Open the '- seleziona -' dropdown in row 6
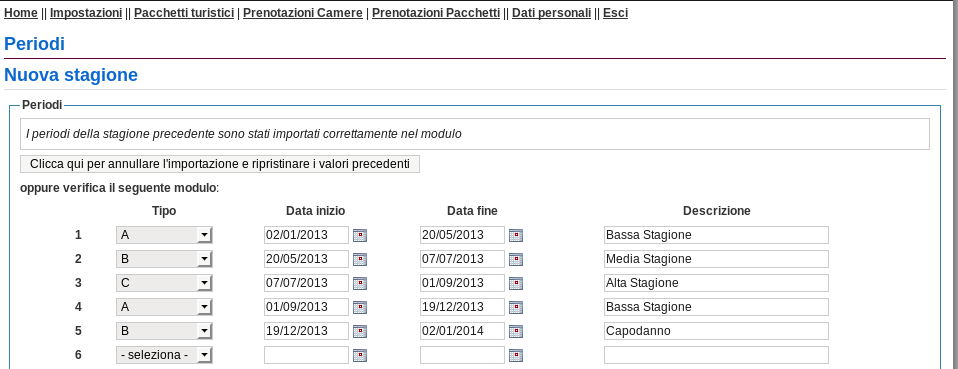The height and width of the screenshot is (369, 958). click(x=164, y=355)
